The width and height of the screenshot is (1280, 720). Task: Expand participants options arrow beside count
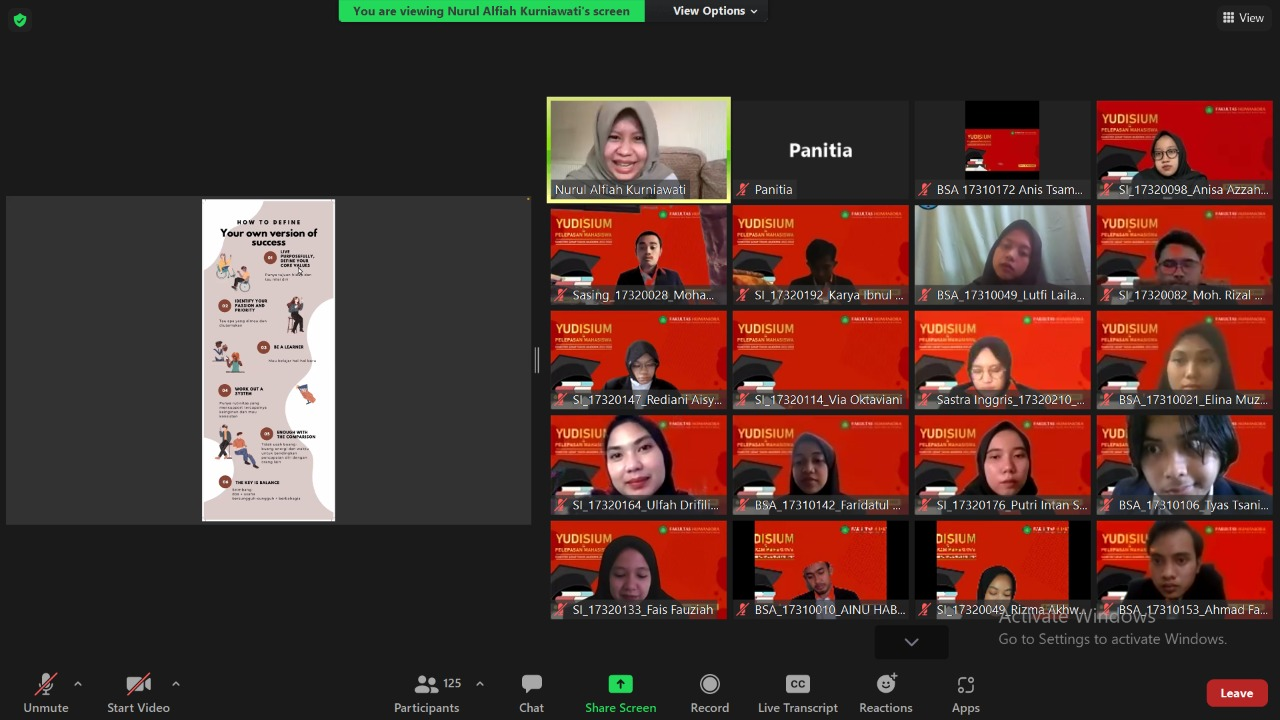click(x=480, y=684)
